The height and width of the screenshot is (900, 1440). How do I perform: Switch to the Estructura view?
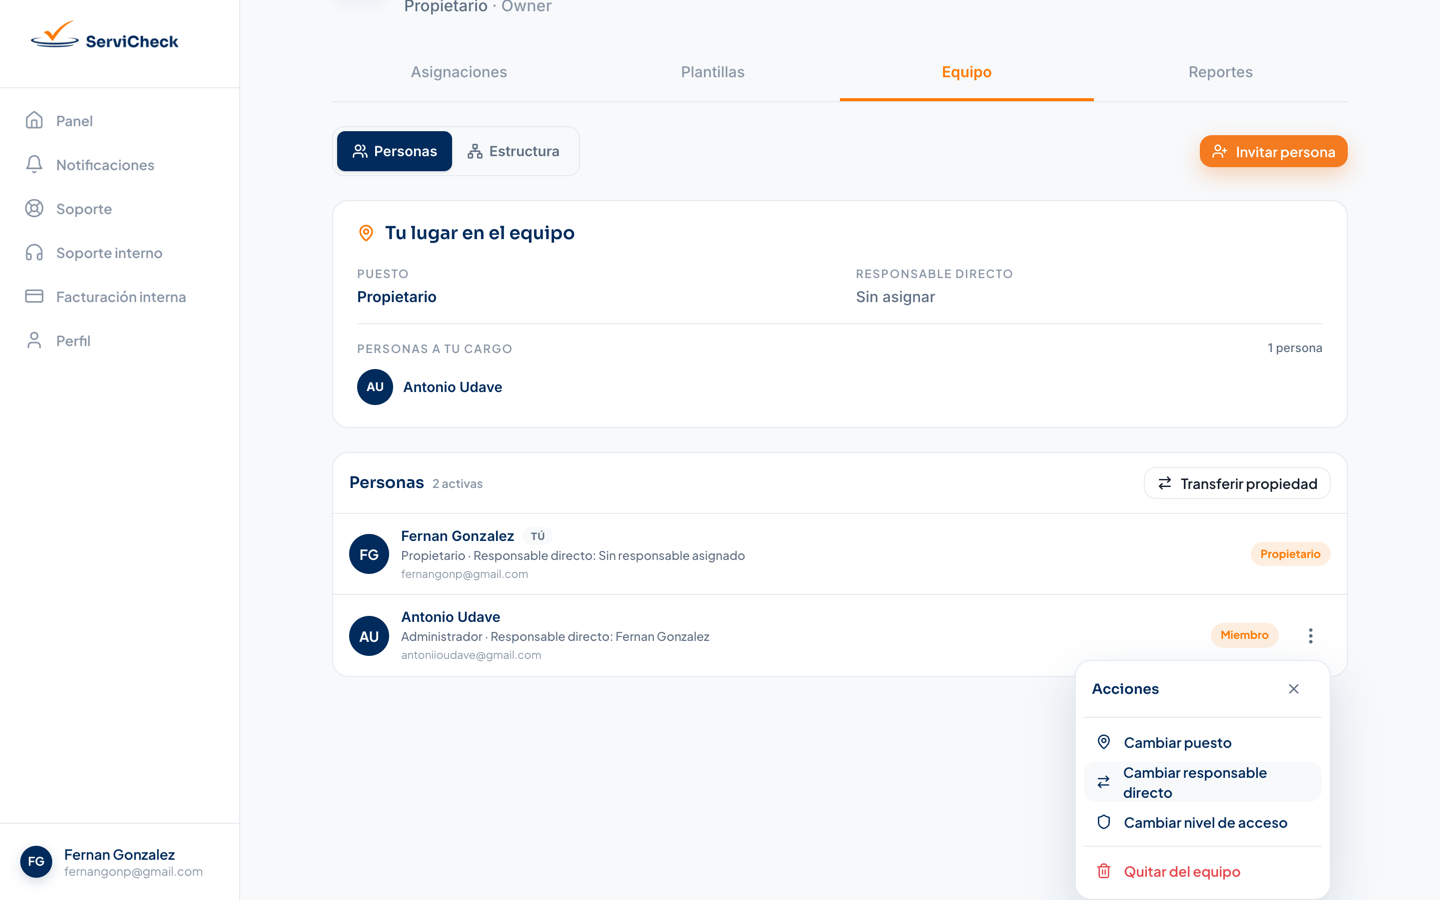(514, 151)
